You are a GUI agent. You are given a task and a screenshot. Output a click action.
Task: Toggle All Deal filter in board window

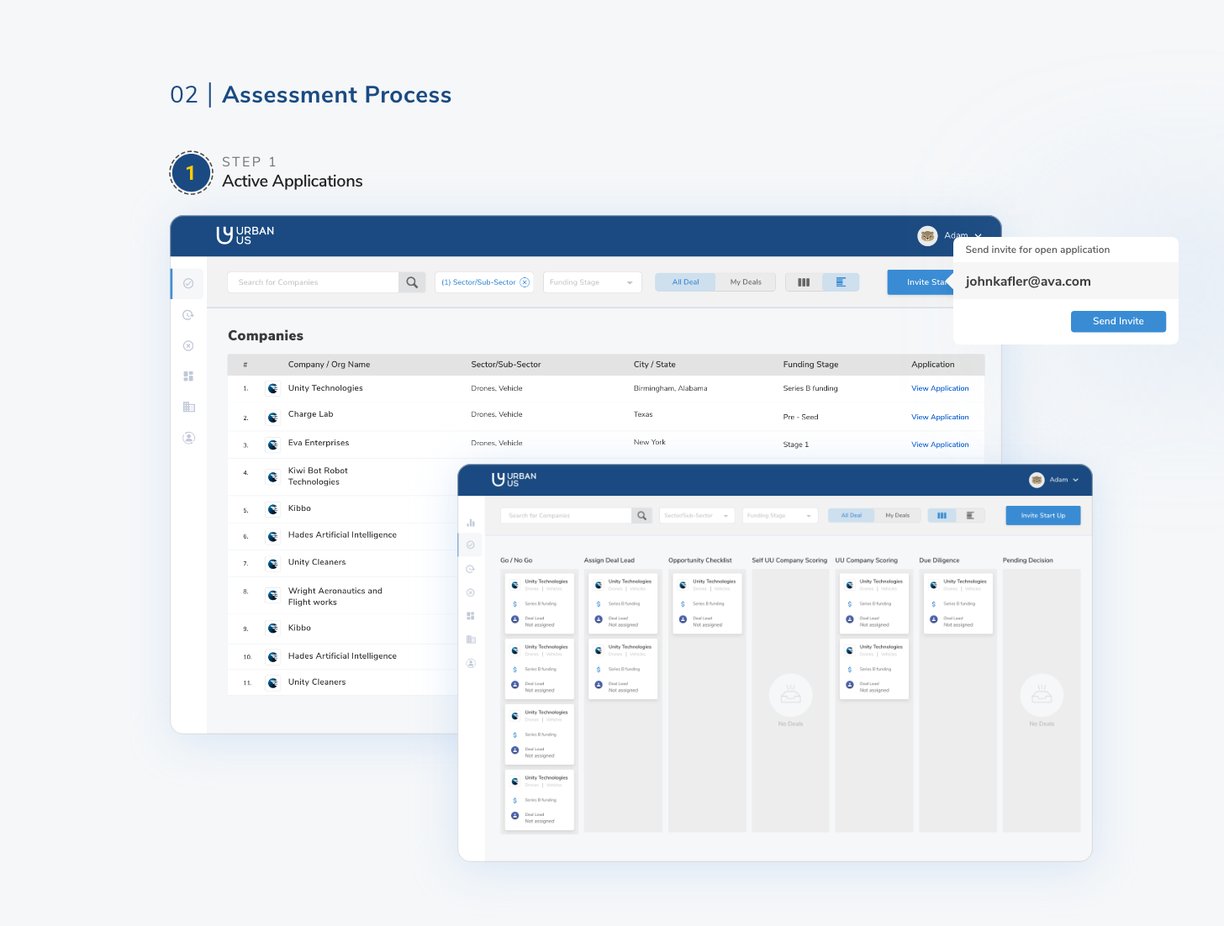pos(851,516)
